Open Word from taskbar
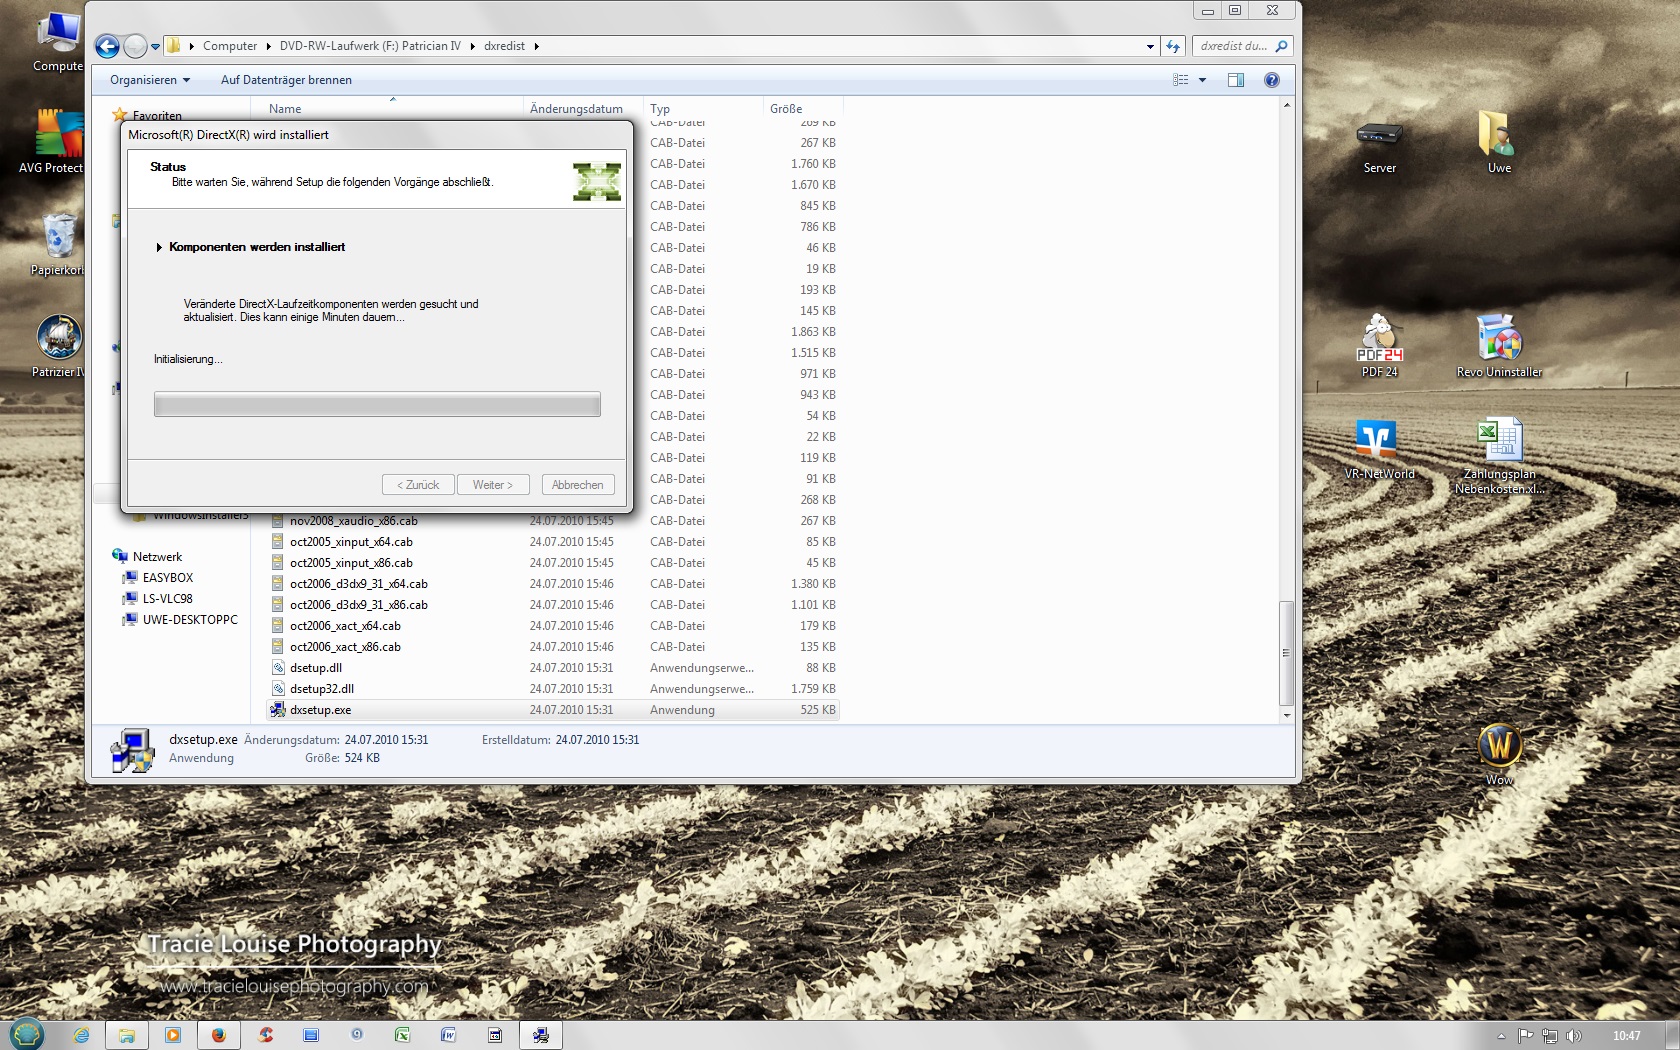Screen dimensions: 1680x1050 (x=448, y=1035)
